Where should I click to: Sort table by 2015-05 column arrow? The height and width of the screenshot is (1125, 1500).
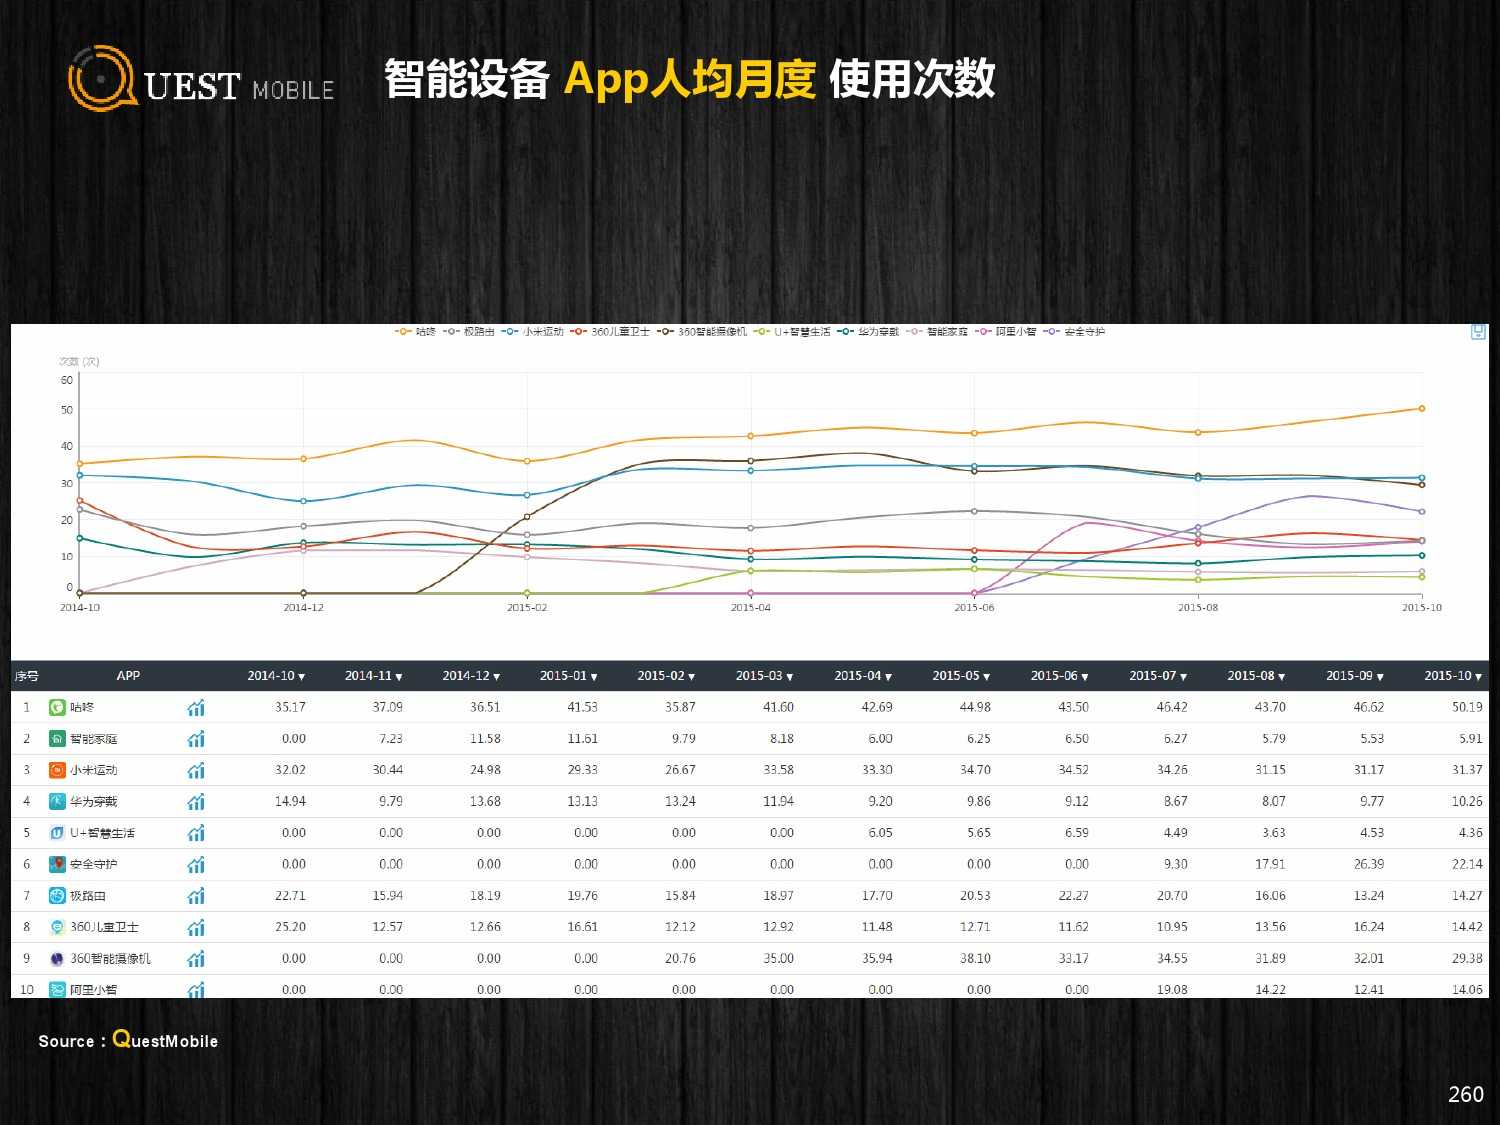tap(986, 677)
